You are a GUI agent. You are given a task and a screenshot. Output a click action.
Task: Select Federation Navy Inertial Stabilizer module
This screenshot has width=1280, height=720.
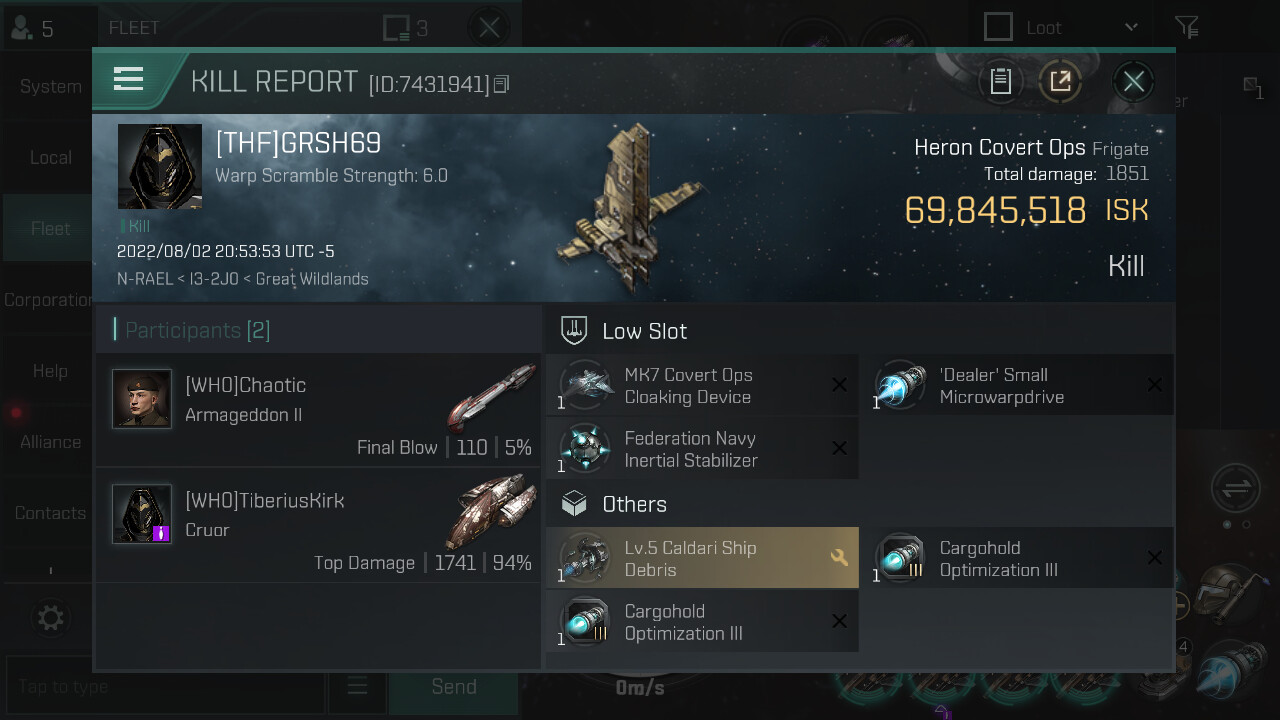coord(702,449)
